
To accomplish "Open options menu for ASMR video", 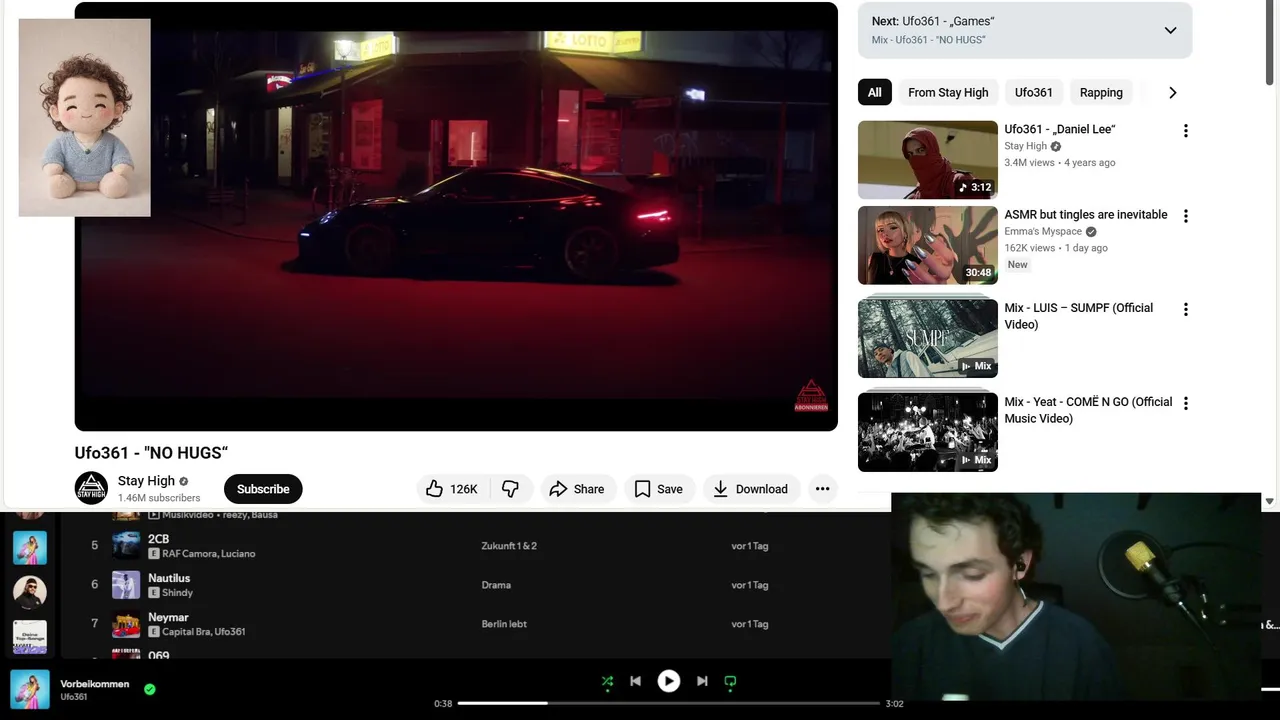I will 1186,216.
